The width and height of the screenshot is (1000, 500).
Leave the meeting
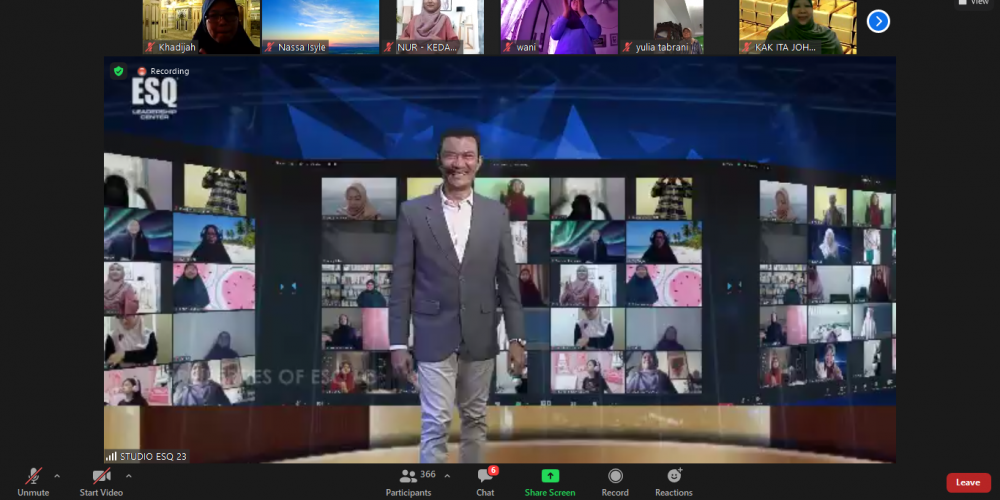(x=967, y=482)
